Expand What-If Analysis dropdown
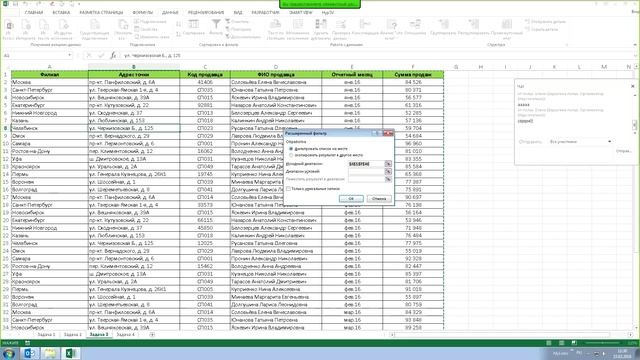The width and height of the screenshot is (640, 360). click(391, 29)
